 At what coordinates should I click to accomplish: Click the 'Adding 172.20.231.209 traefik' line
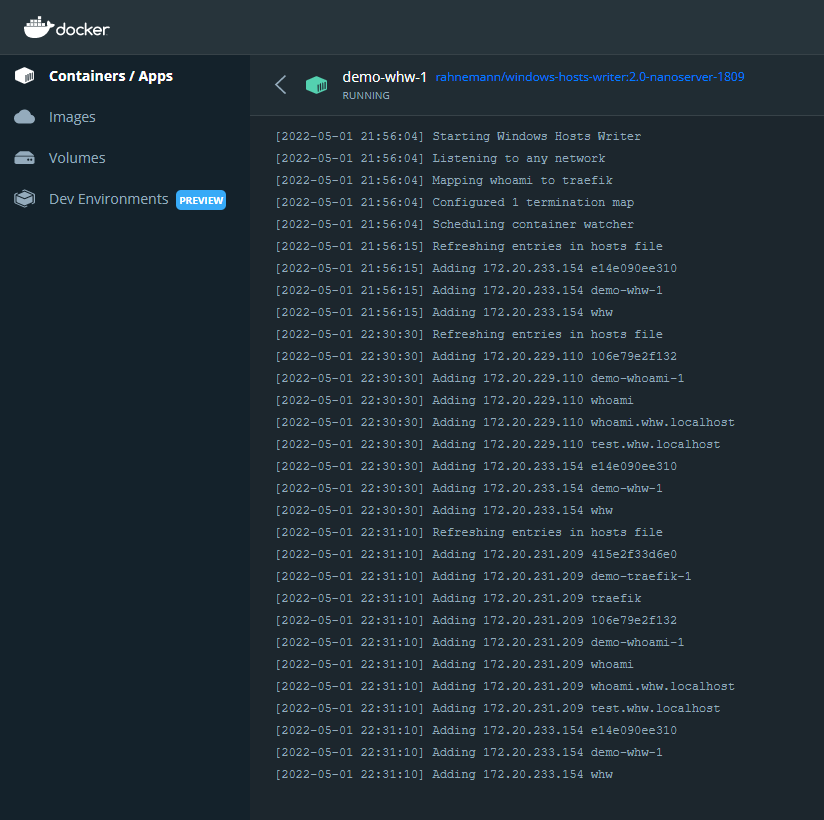(458, 599)
